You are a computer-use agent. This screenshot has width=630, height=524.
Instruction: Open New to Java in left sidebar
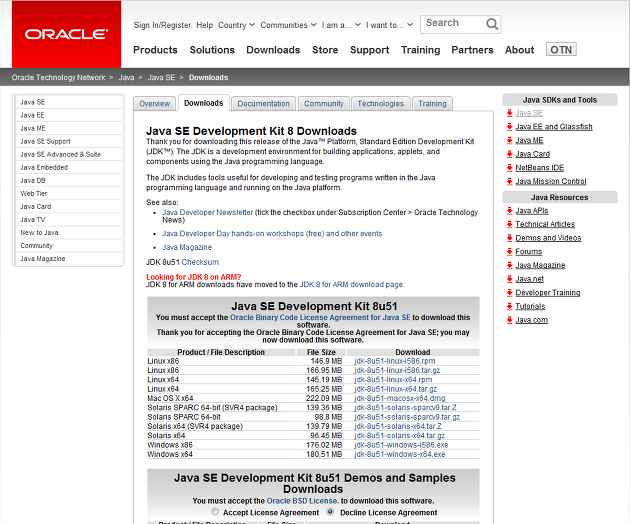(x=69, y=232)
